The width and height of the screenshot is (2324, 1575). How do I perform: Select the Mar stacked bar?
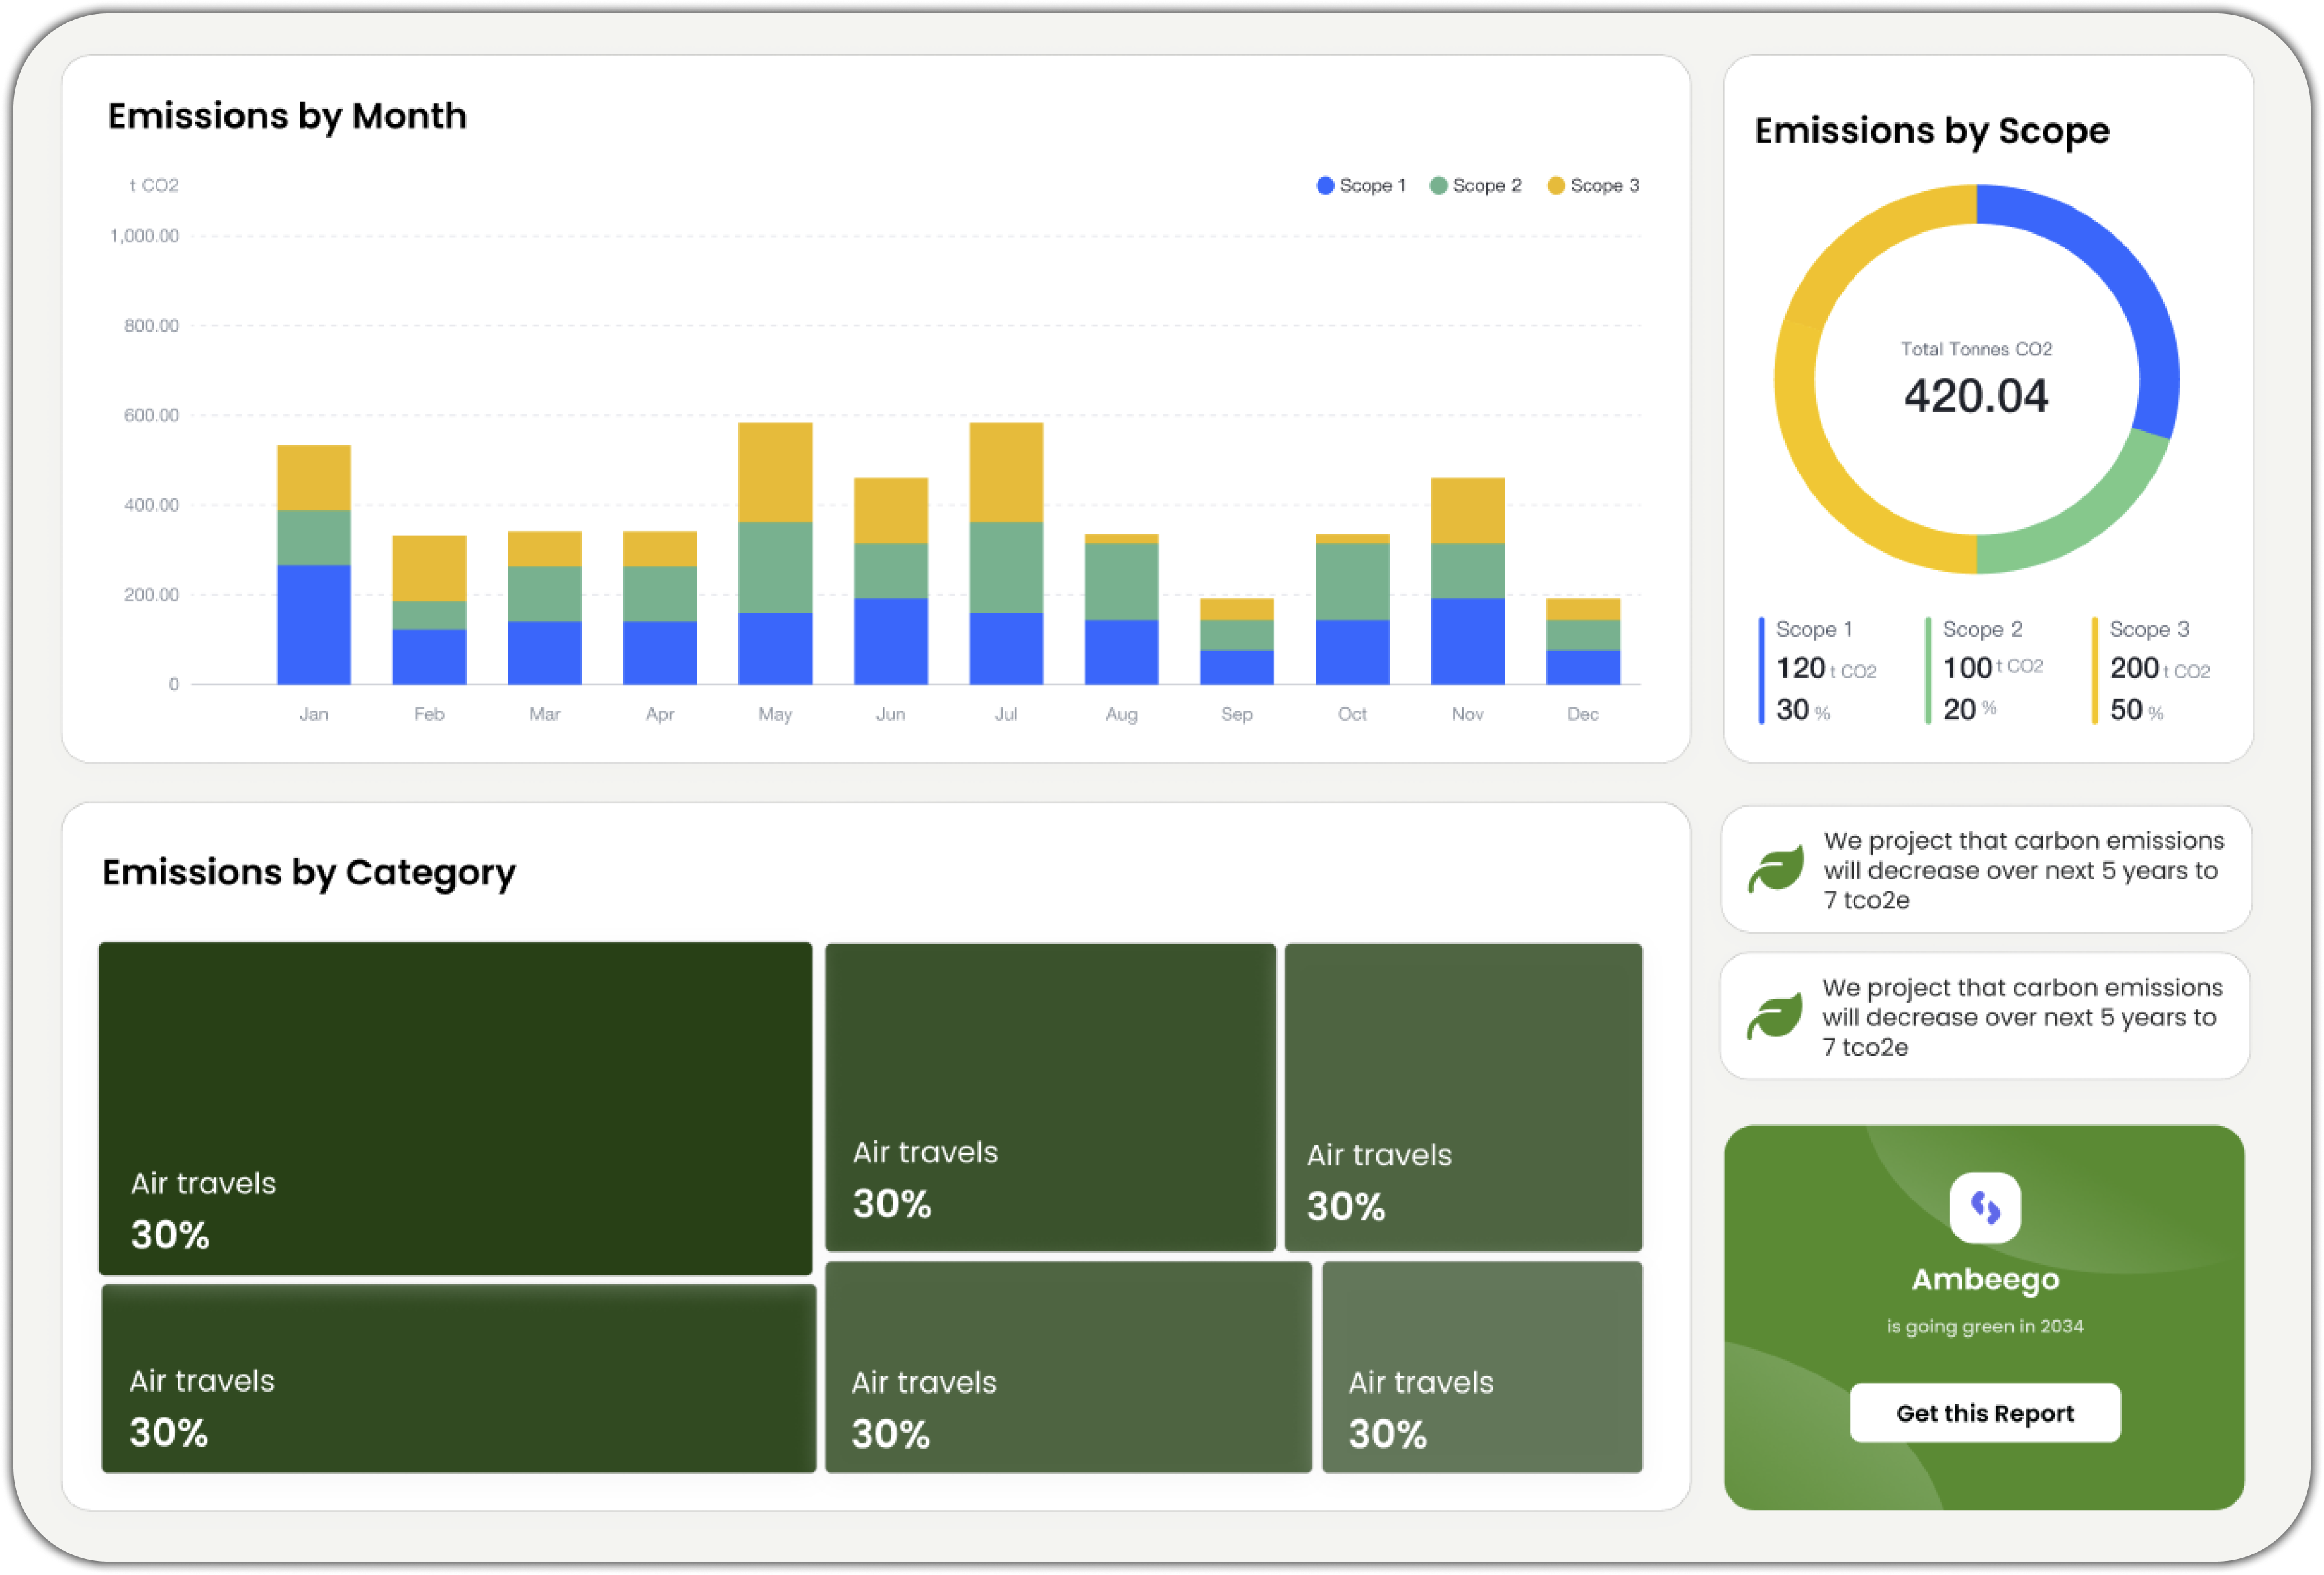tap(545, 607)
